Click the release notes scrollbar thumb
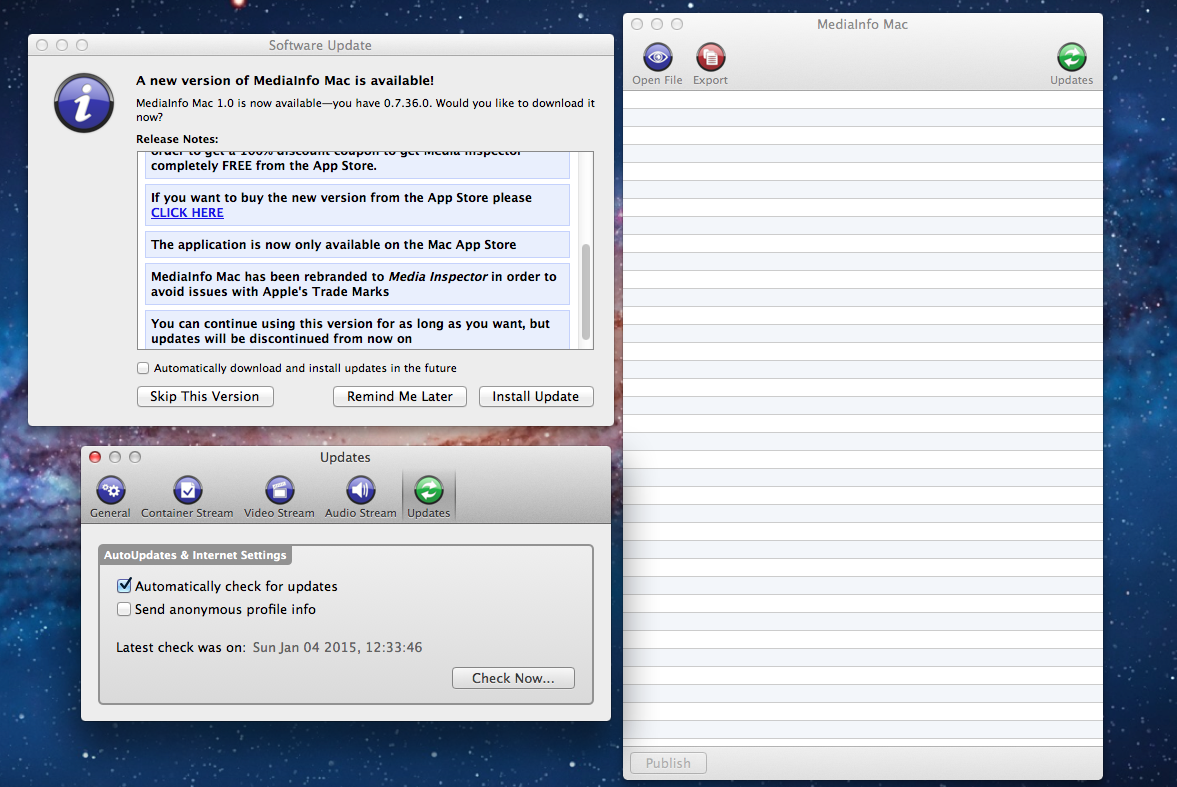The width and height of the screenshot is (1177, 787). tap(585, 291)
